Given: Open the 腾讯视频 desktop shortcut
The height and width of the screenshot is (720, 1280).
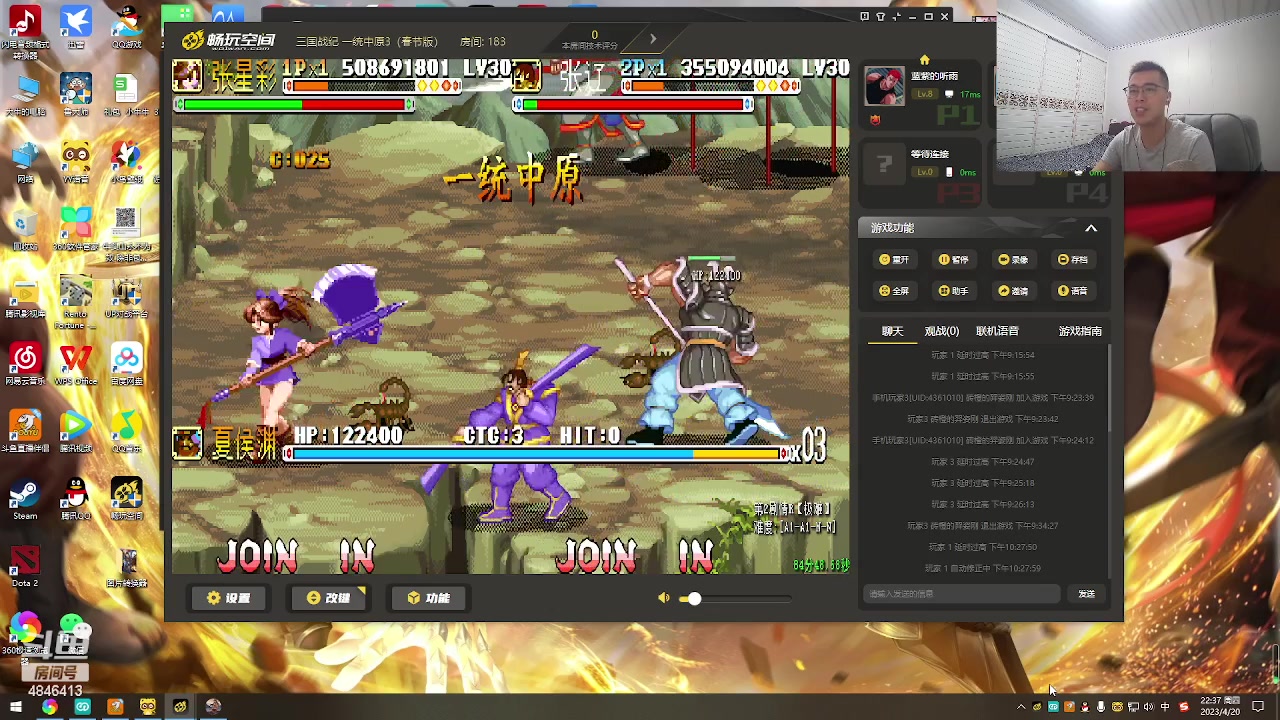Looking at the screenshot, I should pos(76,432).
